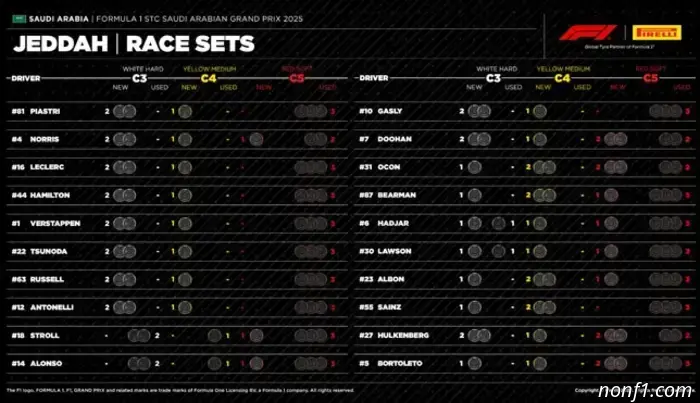Select Piastri's new C3 hard tyre icons
The height and width of the screenshot is (403, 700).
point(124,111)
